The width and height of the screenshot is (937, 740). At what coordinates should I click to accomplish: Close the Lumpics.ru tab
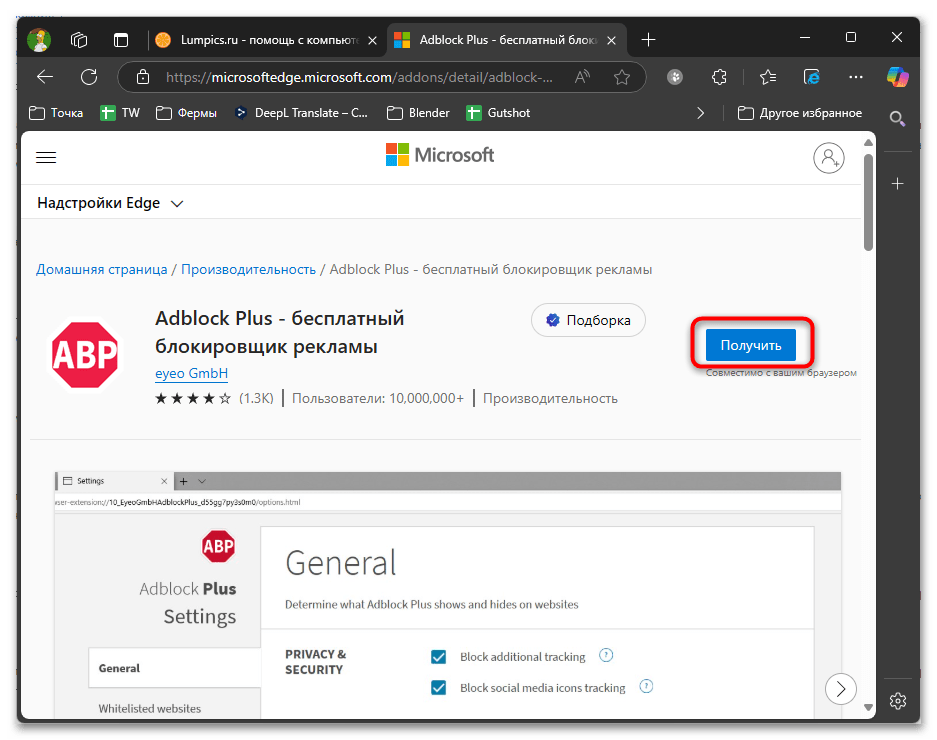(x=372, y=40)
